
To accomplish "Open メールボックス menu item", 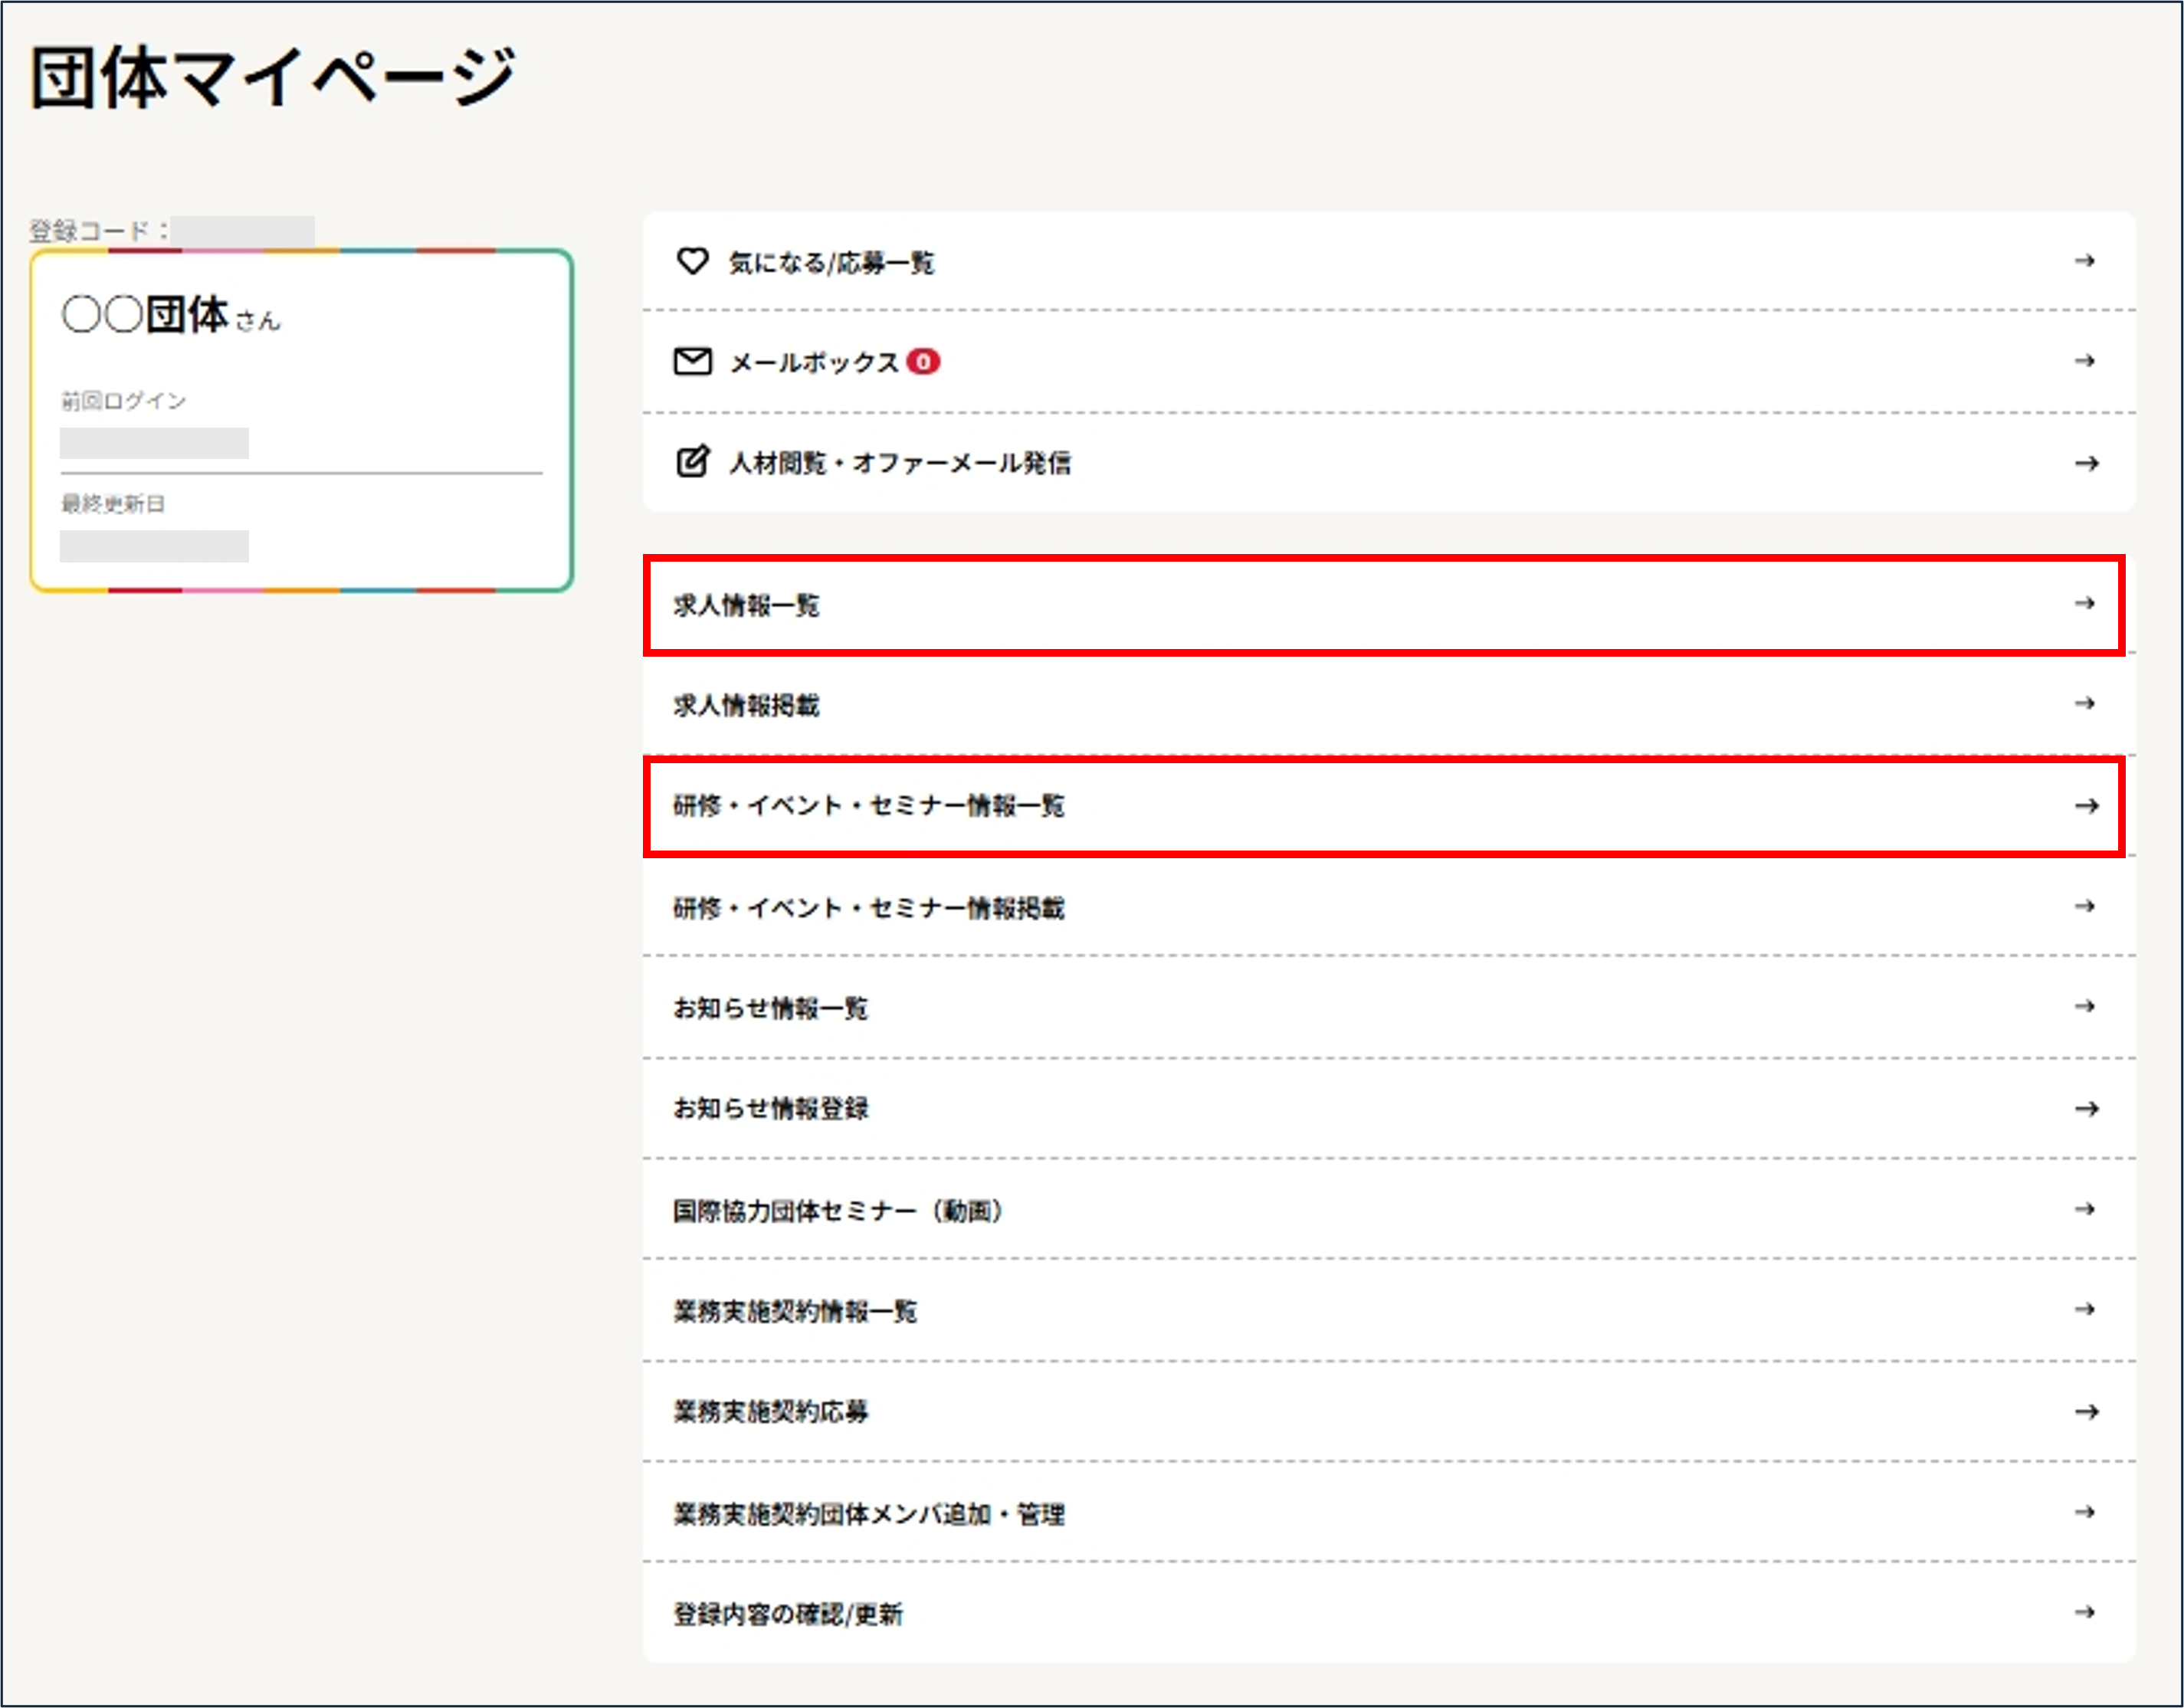I will [814, 362].
